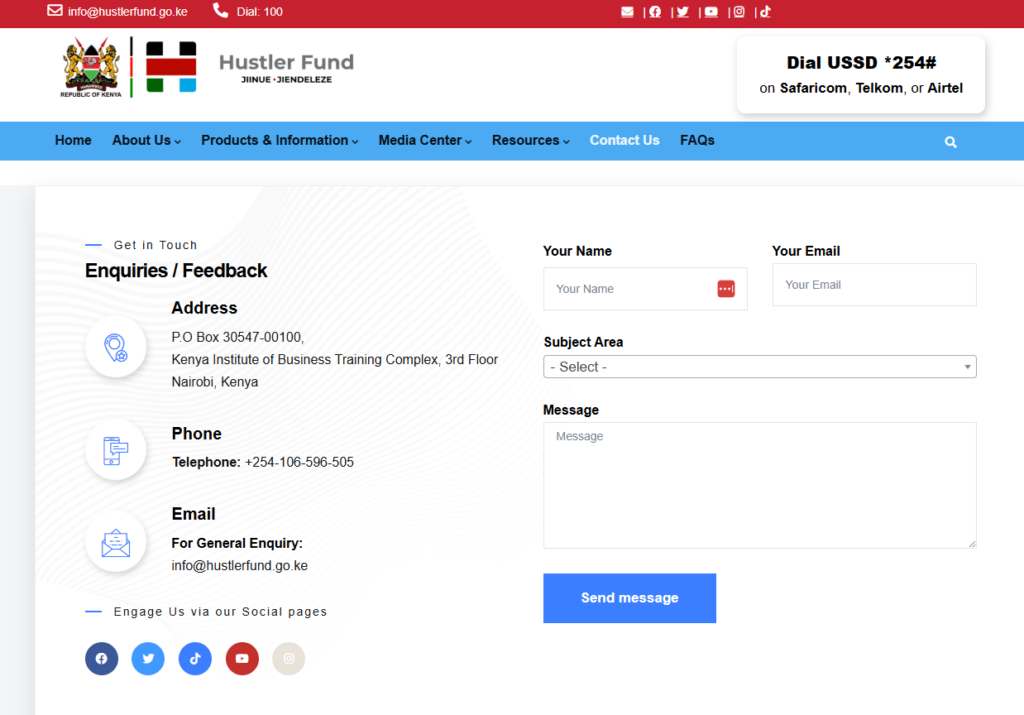Go to the Home menu item

click(x=73, y=140)
